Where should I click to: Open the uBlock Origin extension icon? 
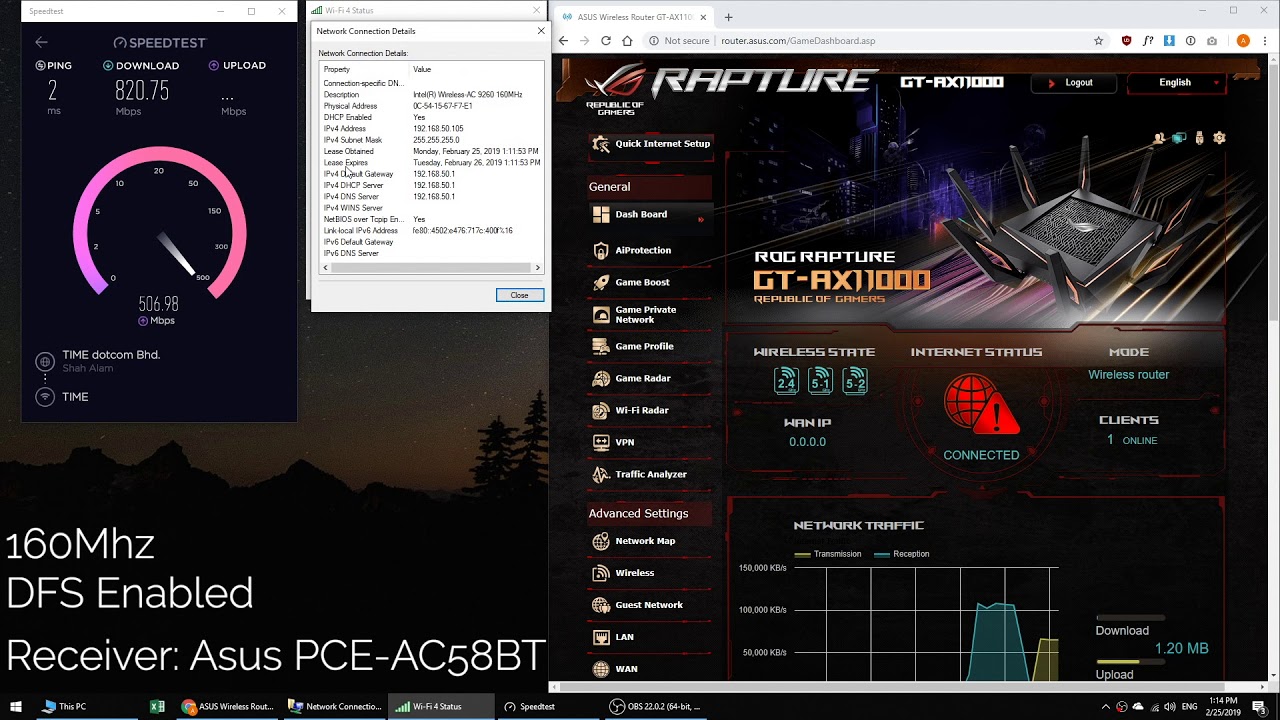(1127, 41)
